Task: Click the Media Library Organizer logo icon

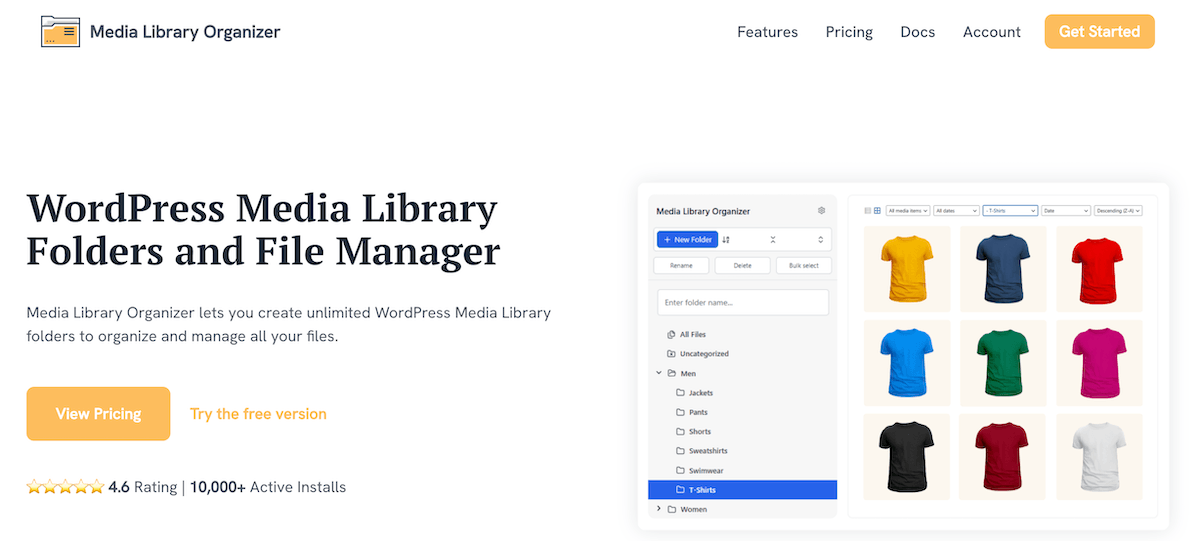Action: [x=60, y=32]
